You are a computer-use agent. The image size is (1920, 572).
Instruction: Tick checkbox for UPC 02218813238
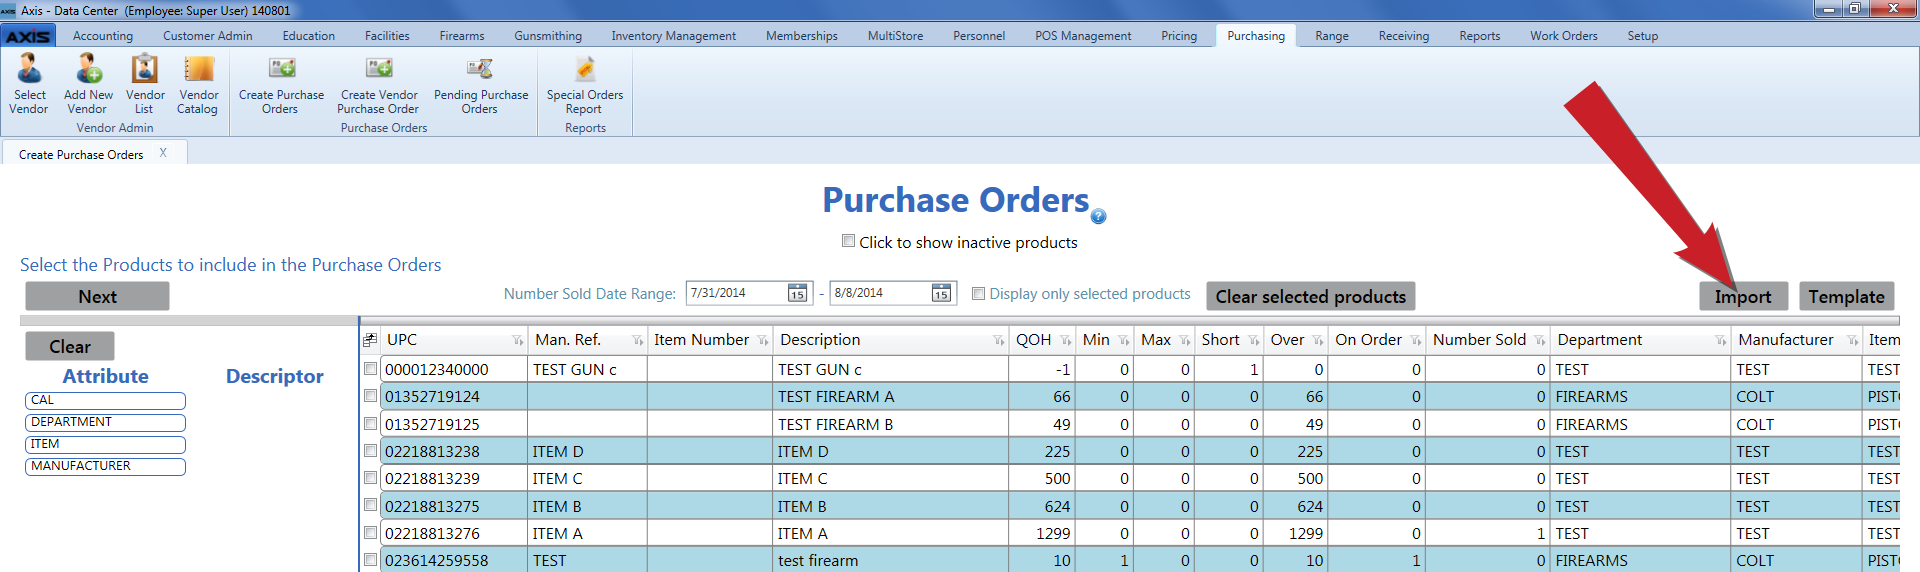tap(370, 451)
